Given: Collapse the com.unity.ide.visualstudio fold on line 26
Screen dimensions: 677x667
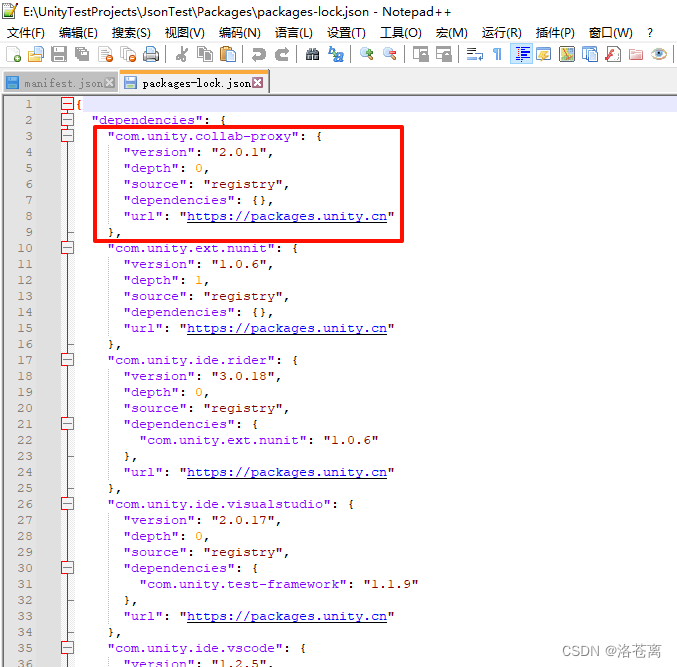Looking at the screenshot, I should point(67,504).
